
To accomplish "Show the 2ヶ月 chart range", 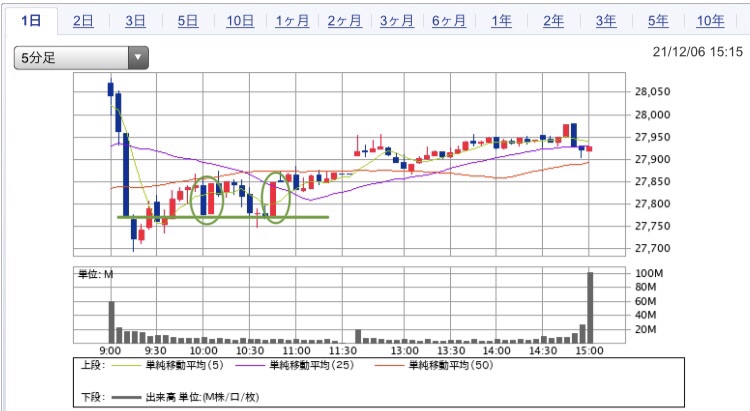I will pos(344,21).
